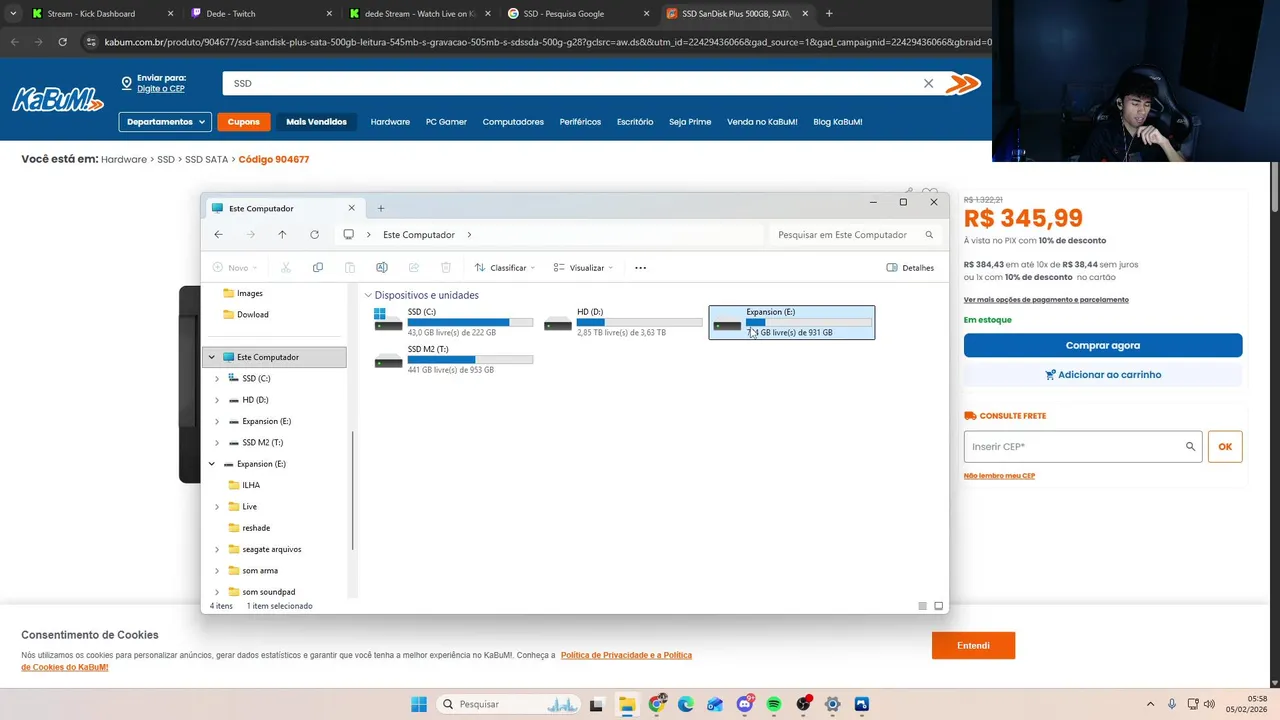The width and height of the screenshot is (1280, 720).
Task: Open OBS Studio from the taskbar
Action: [803, 704]
